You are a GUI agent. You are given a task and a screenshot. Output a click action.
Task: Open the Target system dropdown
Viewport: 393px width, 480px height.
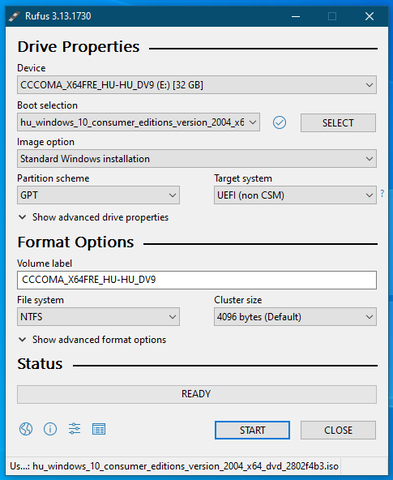click(x=295, y=195)
